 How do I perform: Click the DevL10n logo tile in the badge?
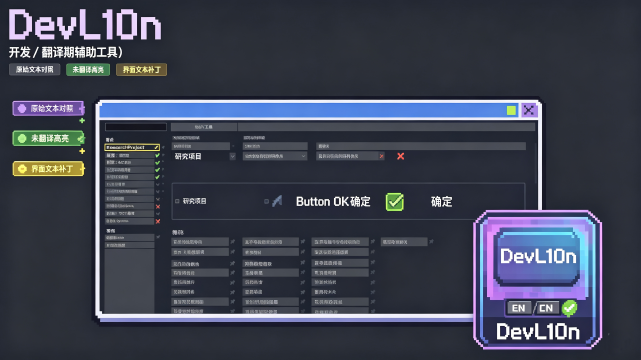[538, 257]
